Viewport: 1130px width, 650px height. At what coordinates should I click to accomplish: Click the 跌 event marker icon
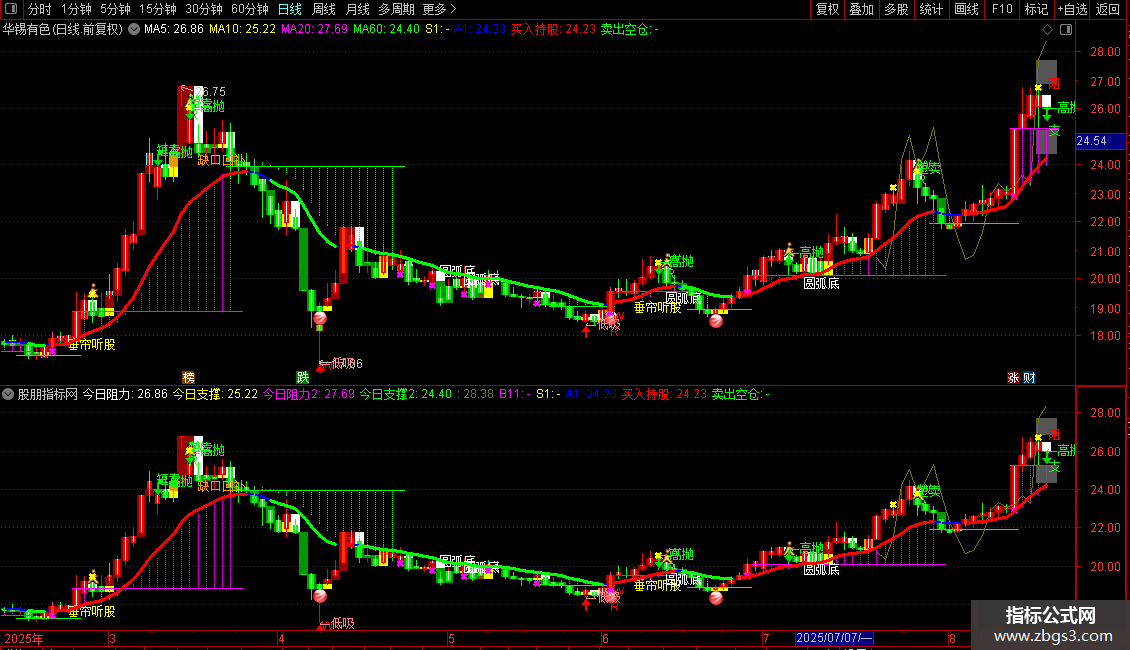click(x=303, y=378)
